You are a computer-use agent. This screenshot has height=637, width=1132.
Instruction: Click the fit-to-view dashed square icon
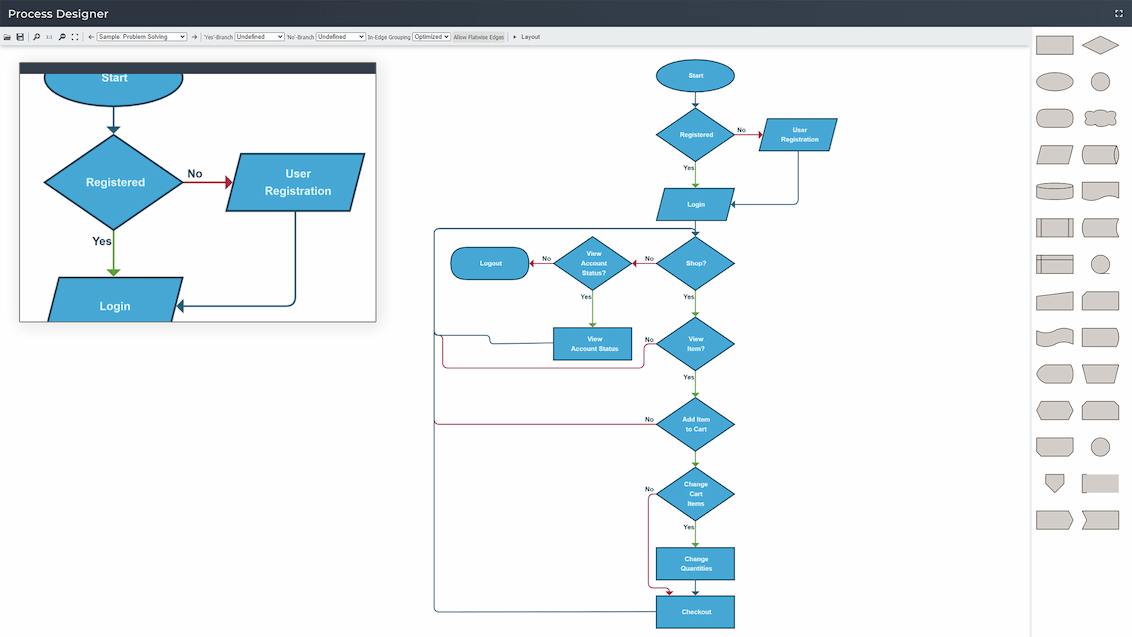point(74,36)
